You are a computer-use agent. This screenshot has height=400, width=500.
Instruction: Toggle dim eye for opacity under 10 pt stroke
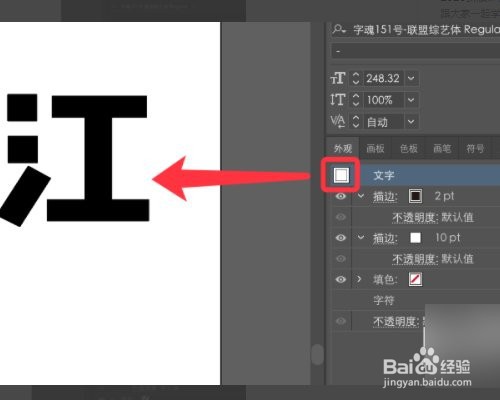tap(341, 259)
